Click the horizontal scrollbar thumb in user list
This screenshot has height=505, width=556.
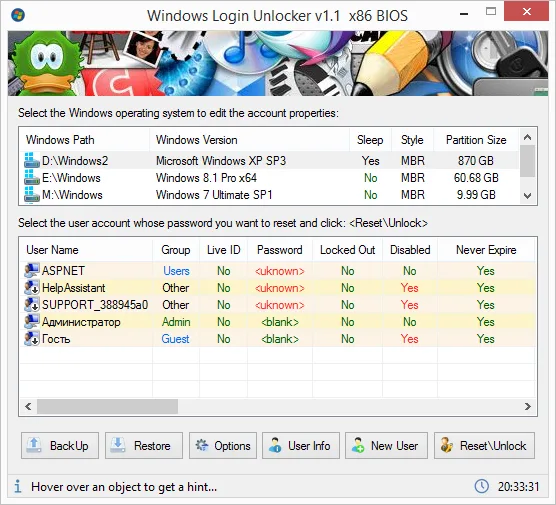coord(107,406)
